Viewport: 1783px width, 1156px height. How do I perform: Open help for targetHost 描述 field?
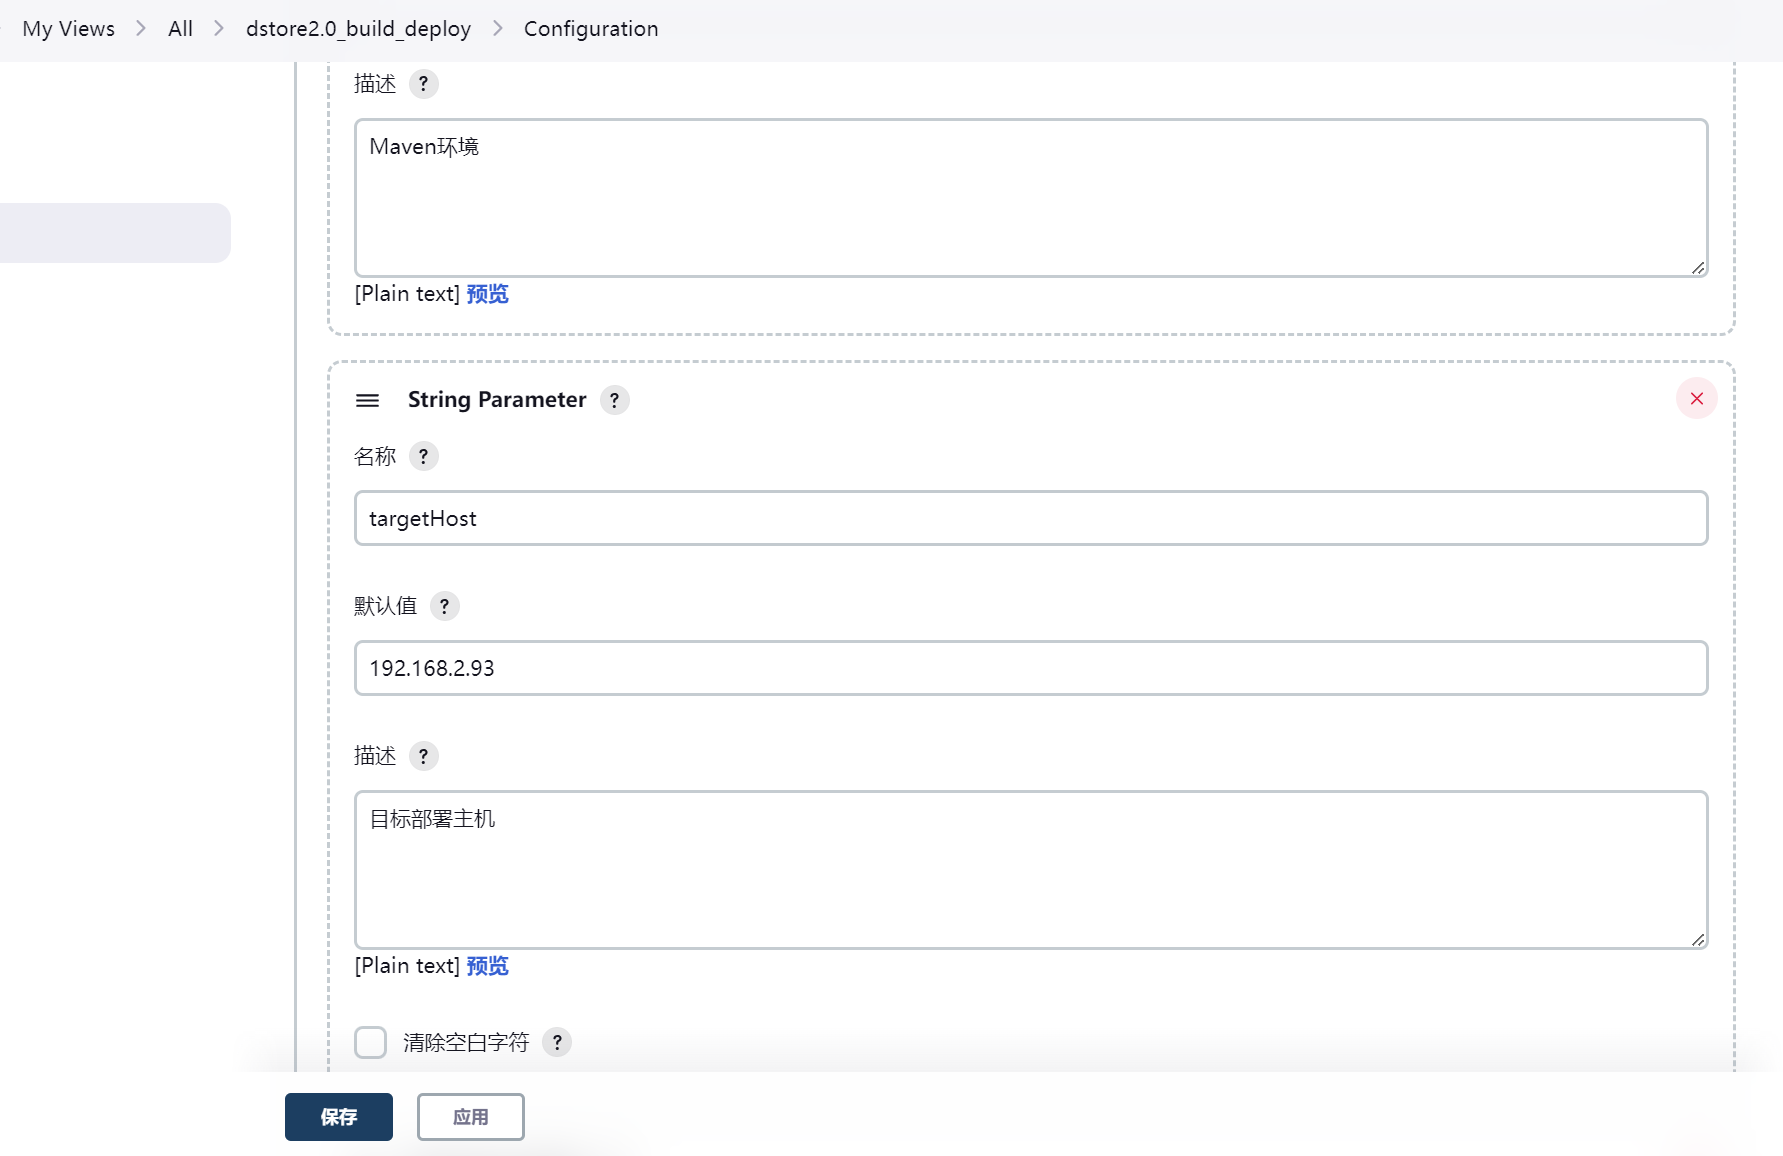click(x=424, y=756)
